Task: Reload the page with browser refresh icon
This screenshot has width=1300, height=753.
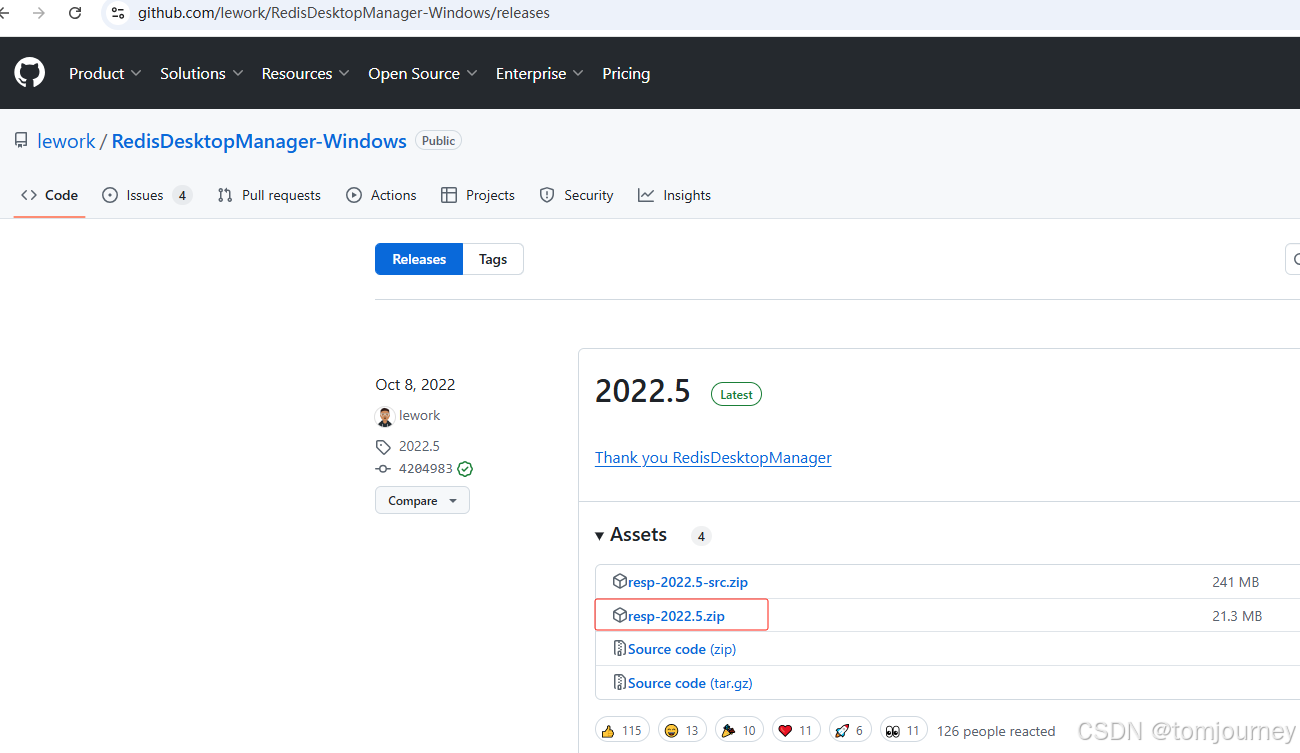Action: tap(75, 13)
